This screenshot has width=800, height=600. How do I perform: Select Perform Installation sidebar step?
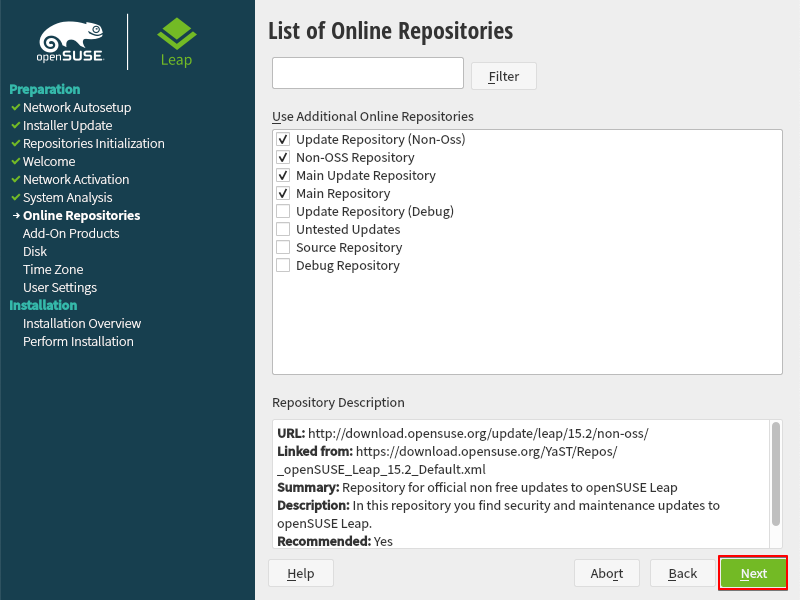click(78, 341)
